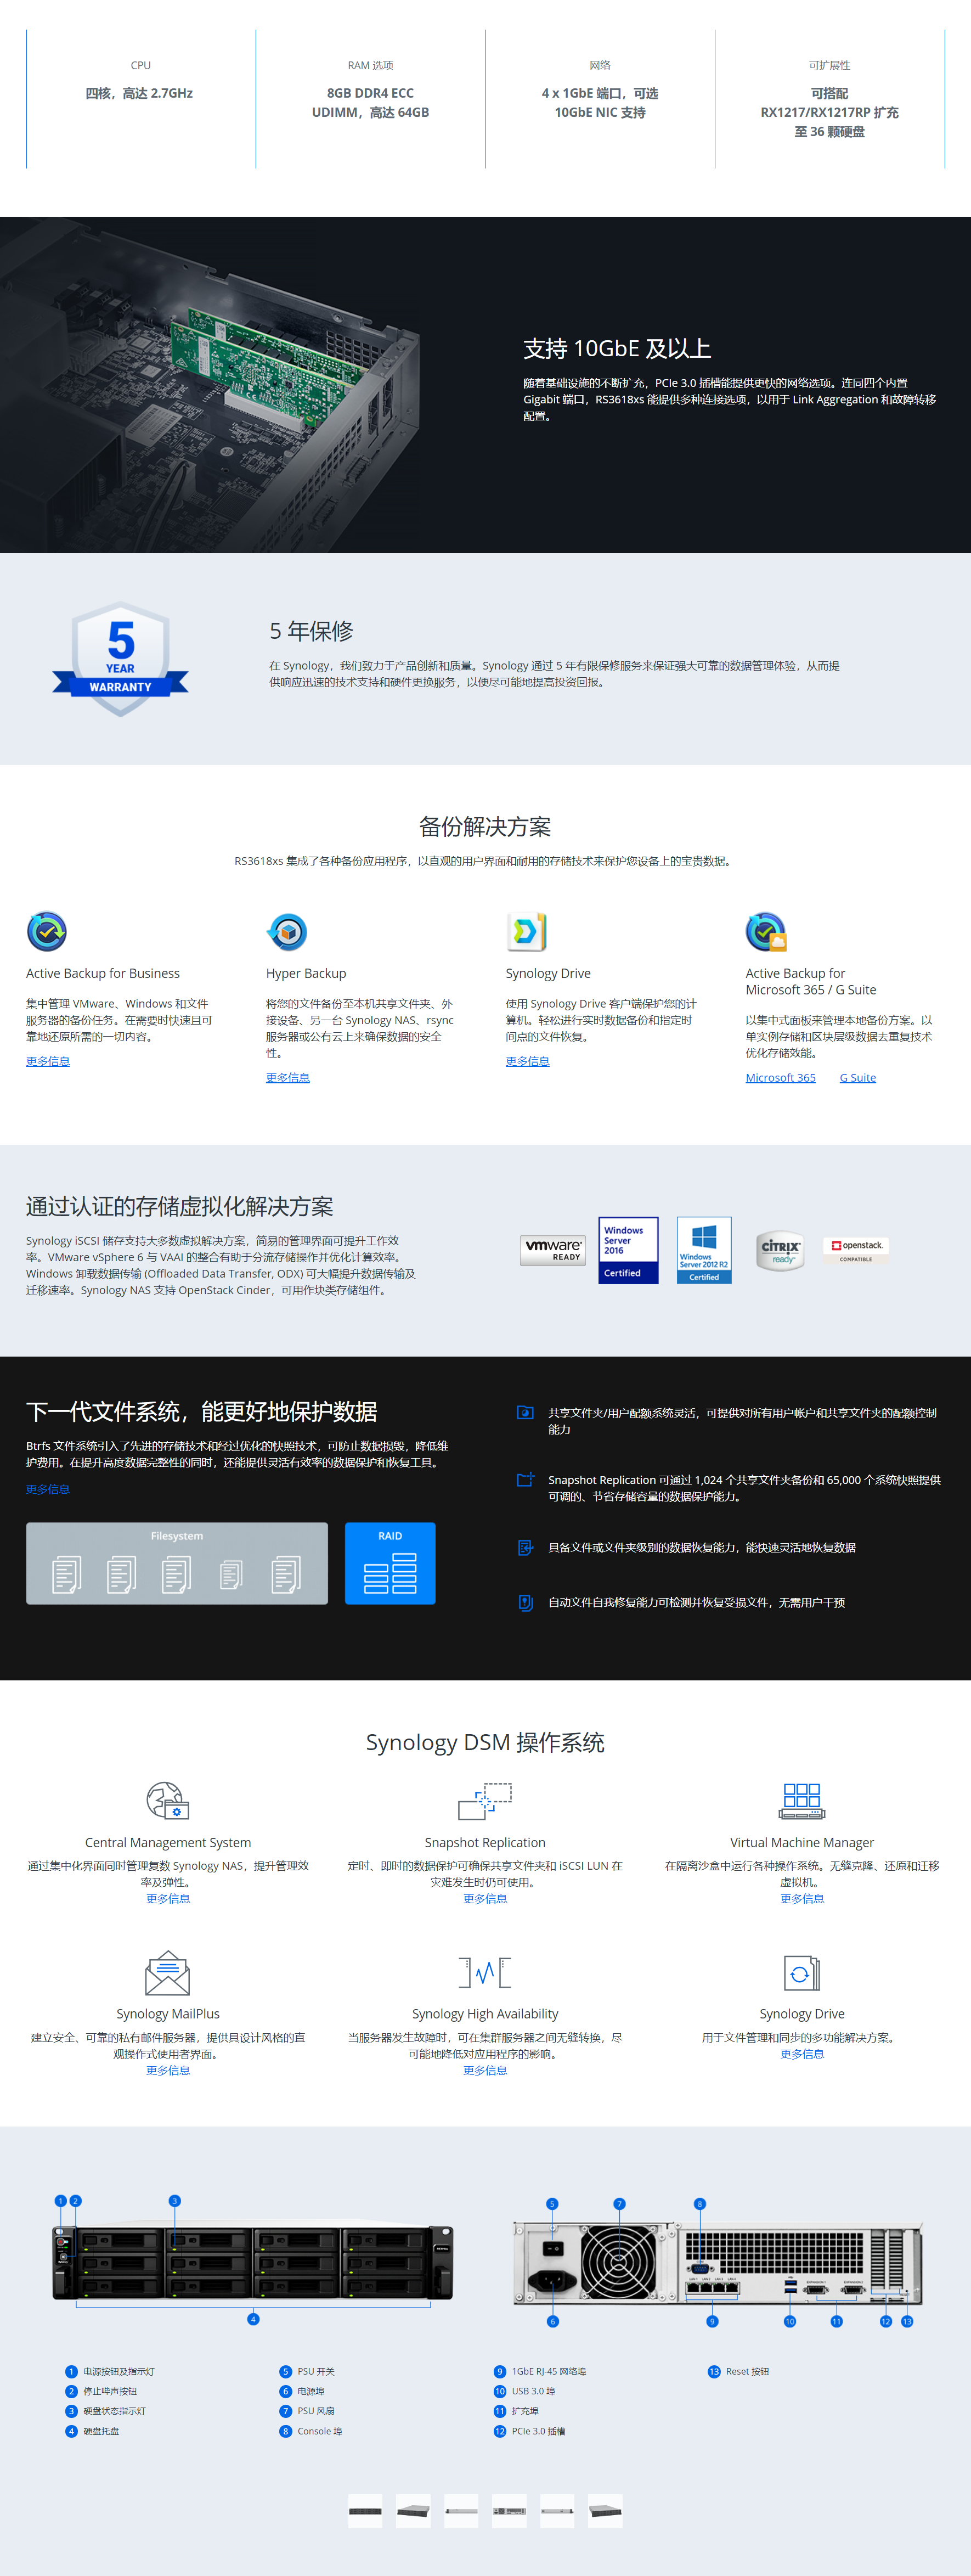Click the Active Backup for Business icon
Image resolution: width=971 pixels, height=2576 pixels.
(x=47, y=931)
